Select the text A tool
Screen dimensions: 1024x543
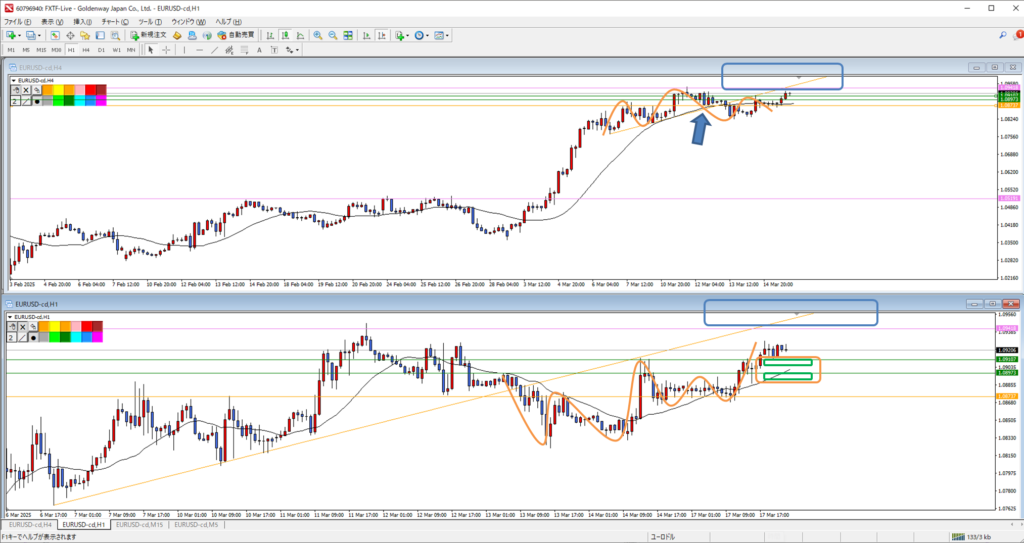(x=259, y=50)
